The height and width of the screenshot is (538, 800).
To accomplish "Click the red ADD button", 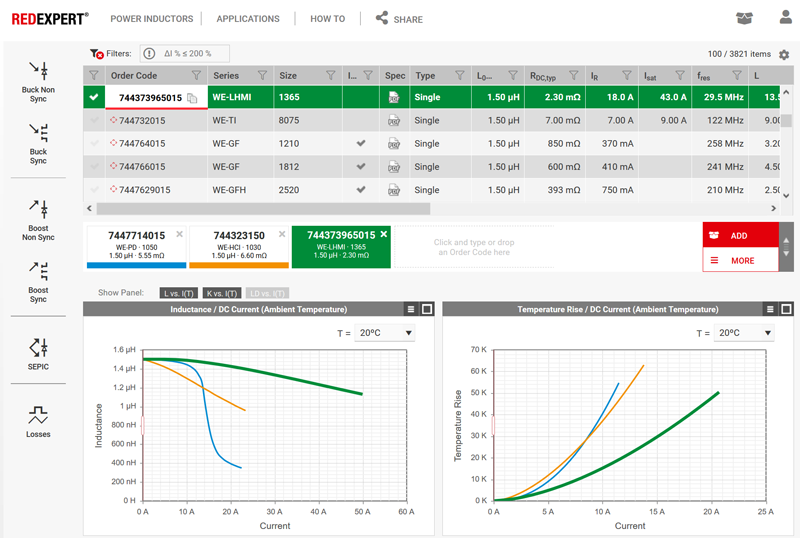I will pyautogui.click(x=740, y=236).
